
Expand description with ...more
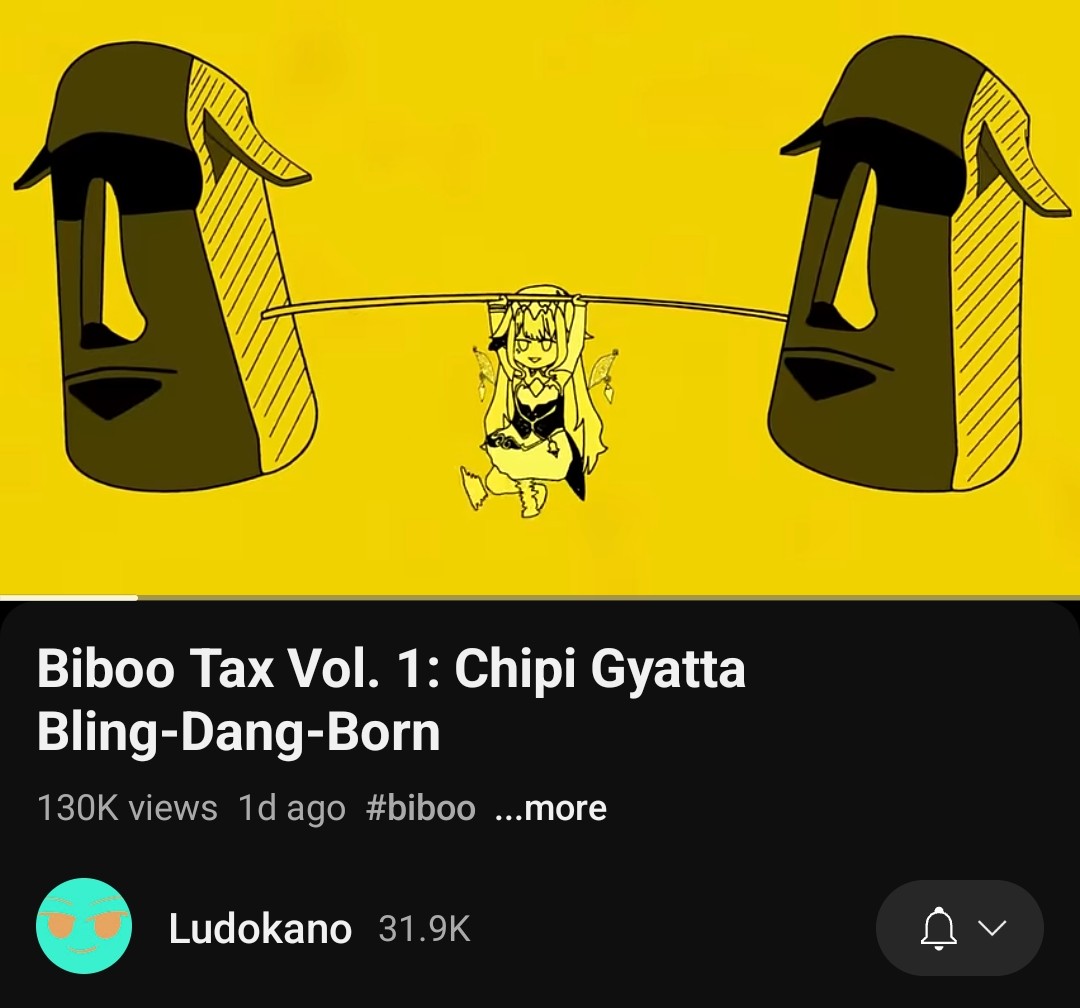coord(551,808)
